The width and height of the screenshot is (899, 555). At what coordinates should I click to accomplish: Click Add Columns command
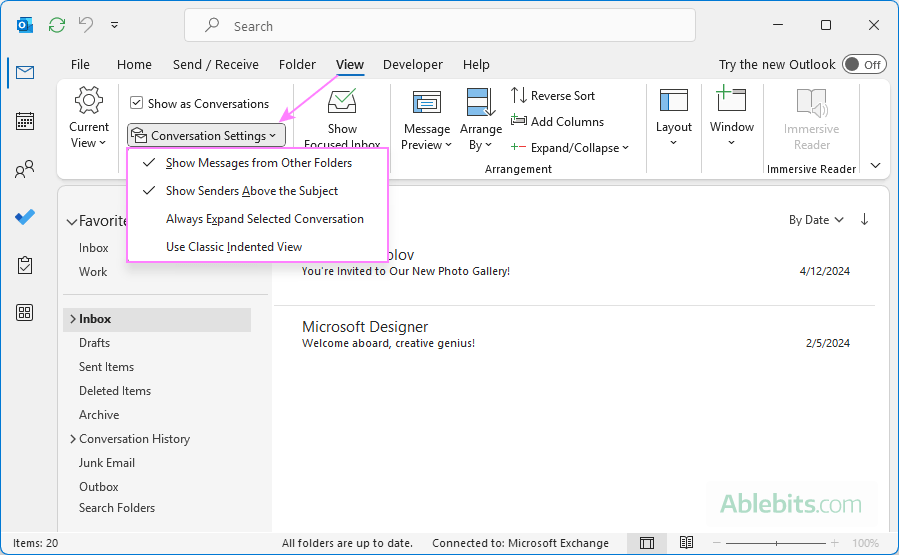click(x=557, y=122)
